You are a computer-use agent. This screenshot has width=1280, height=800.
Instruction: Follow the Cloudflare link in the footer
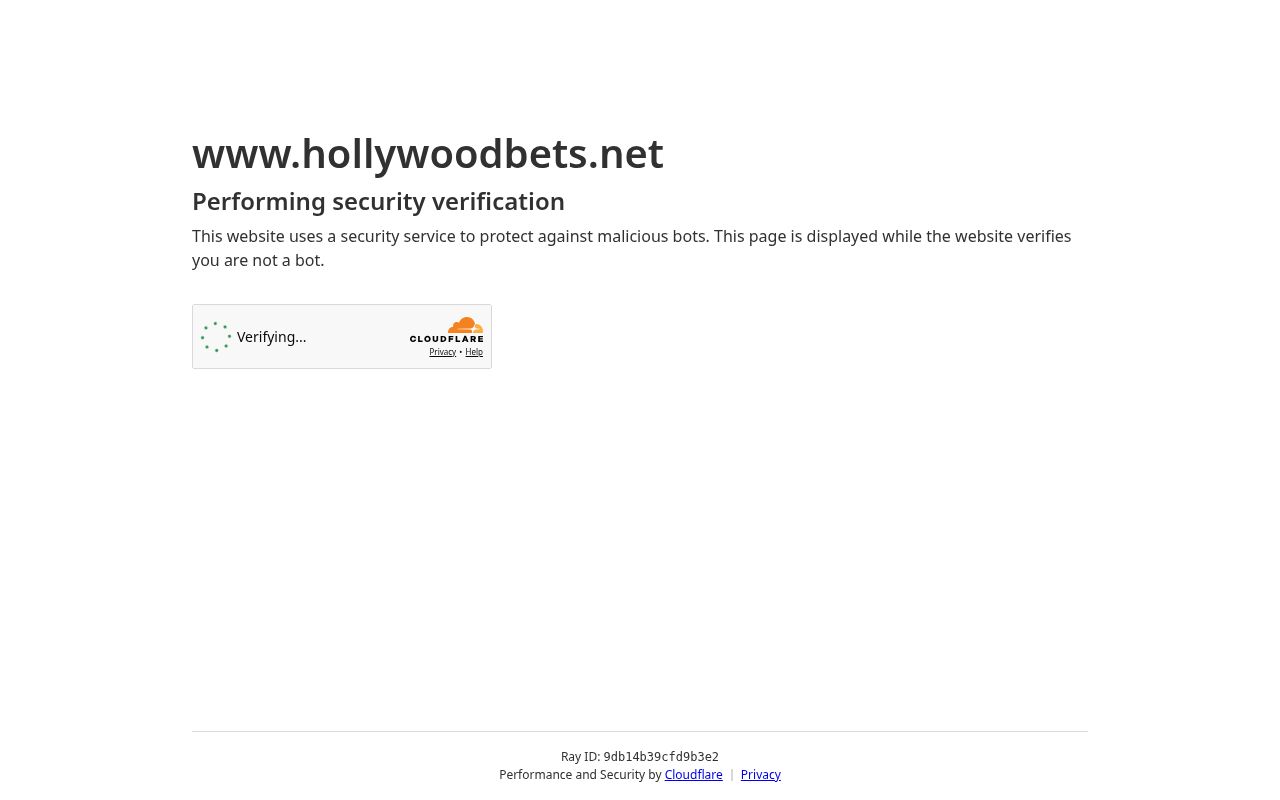click(693, 775)
